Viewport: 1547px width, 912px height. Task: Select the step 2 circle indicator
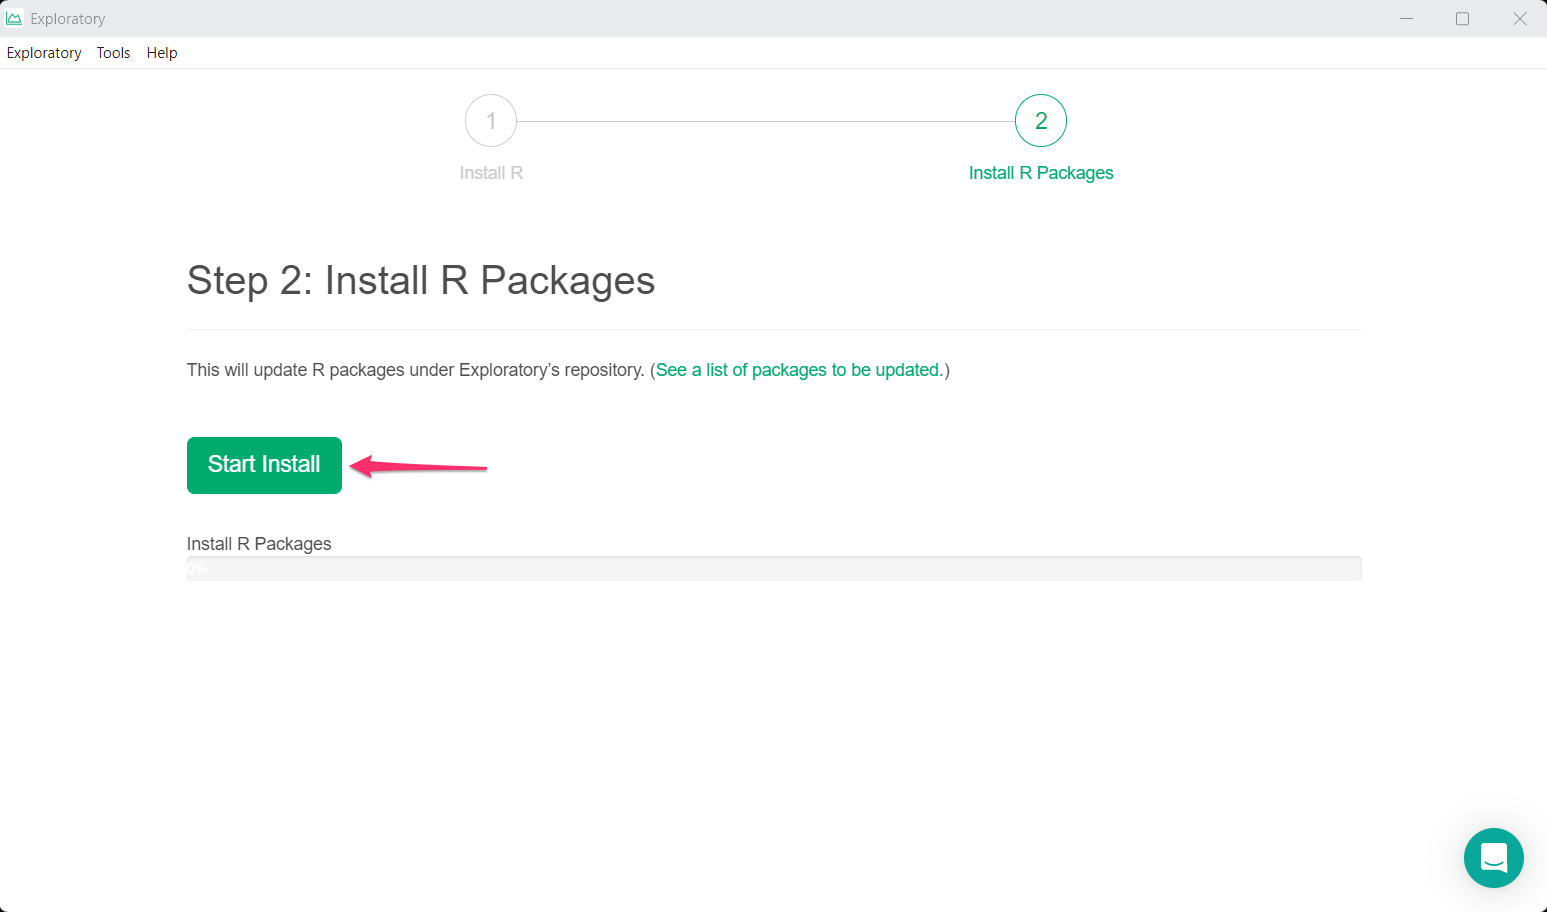point(1040,121)
